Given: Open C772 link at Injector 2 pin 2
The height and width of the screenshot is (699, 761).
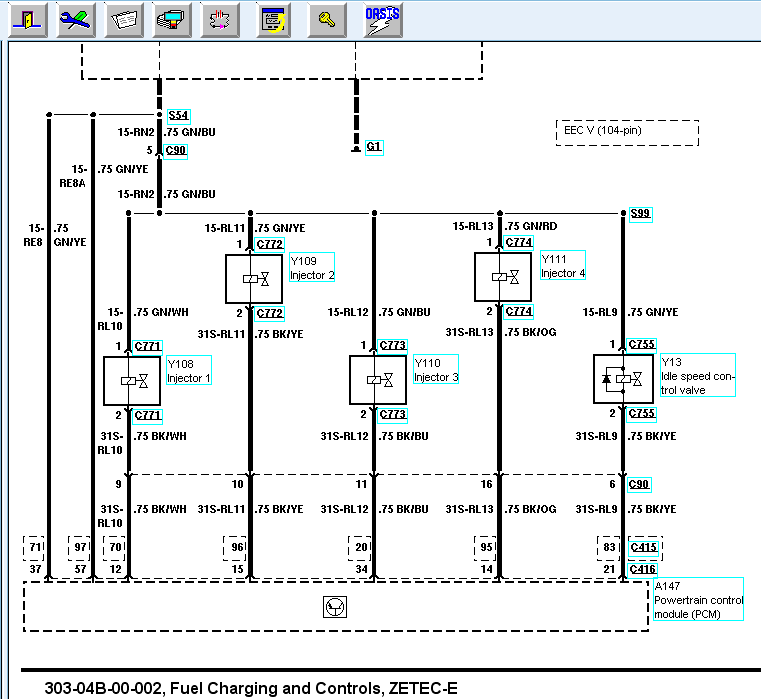Looking at the screenshot, I should pos(269,313).
